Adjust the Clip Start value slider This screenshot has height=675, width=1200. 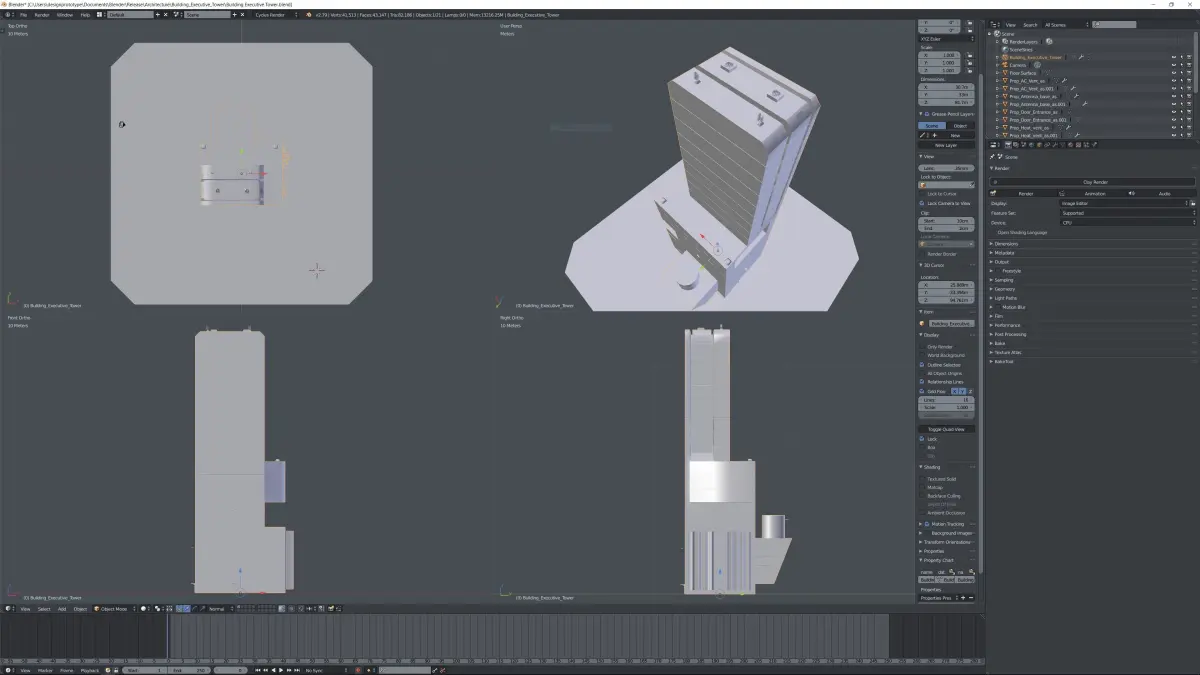pos(946,220)
